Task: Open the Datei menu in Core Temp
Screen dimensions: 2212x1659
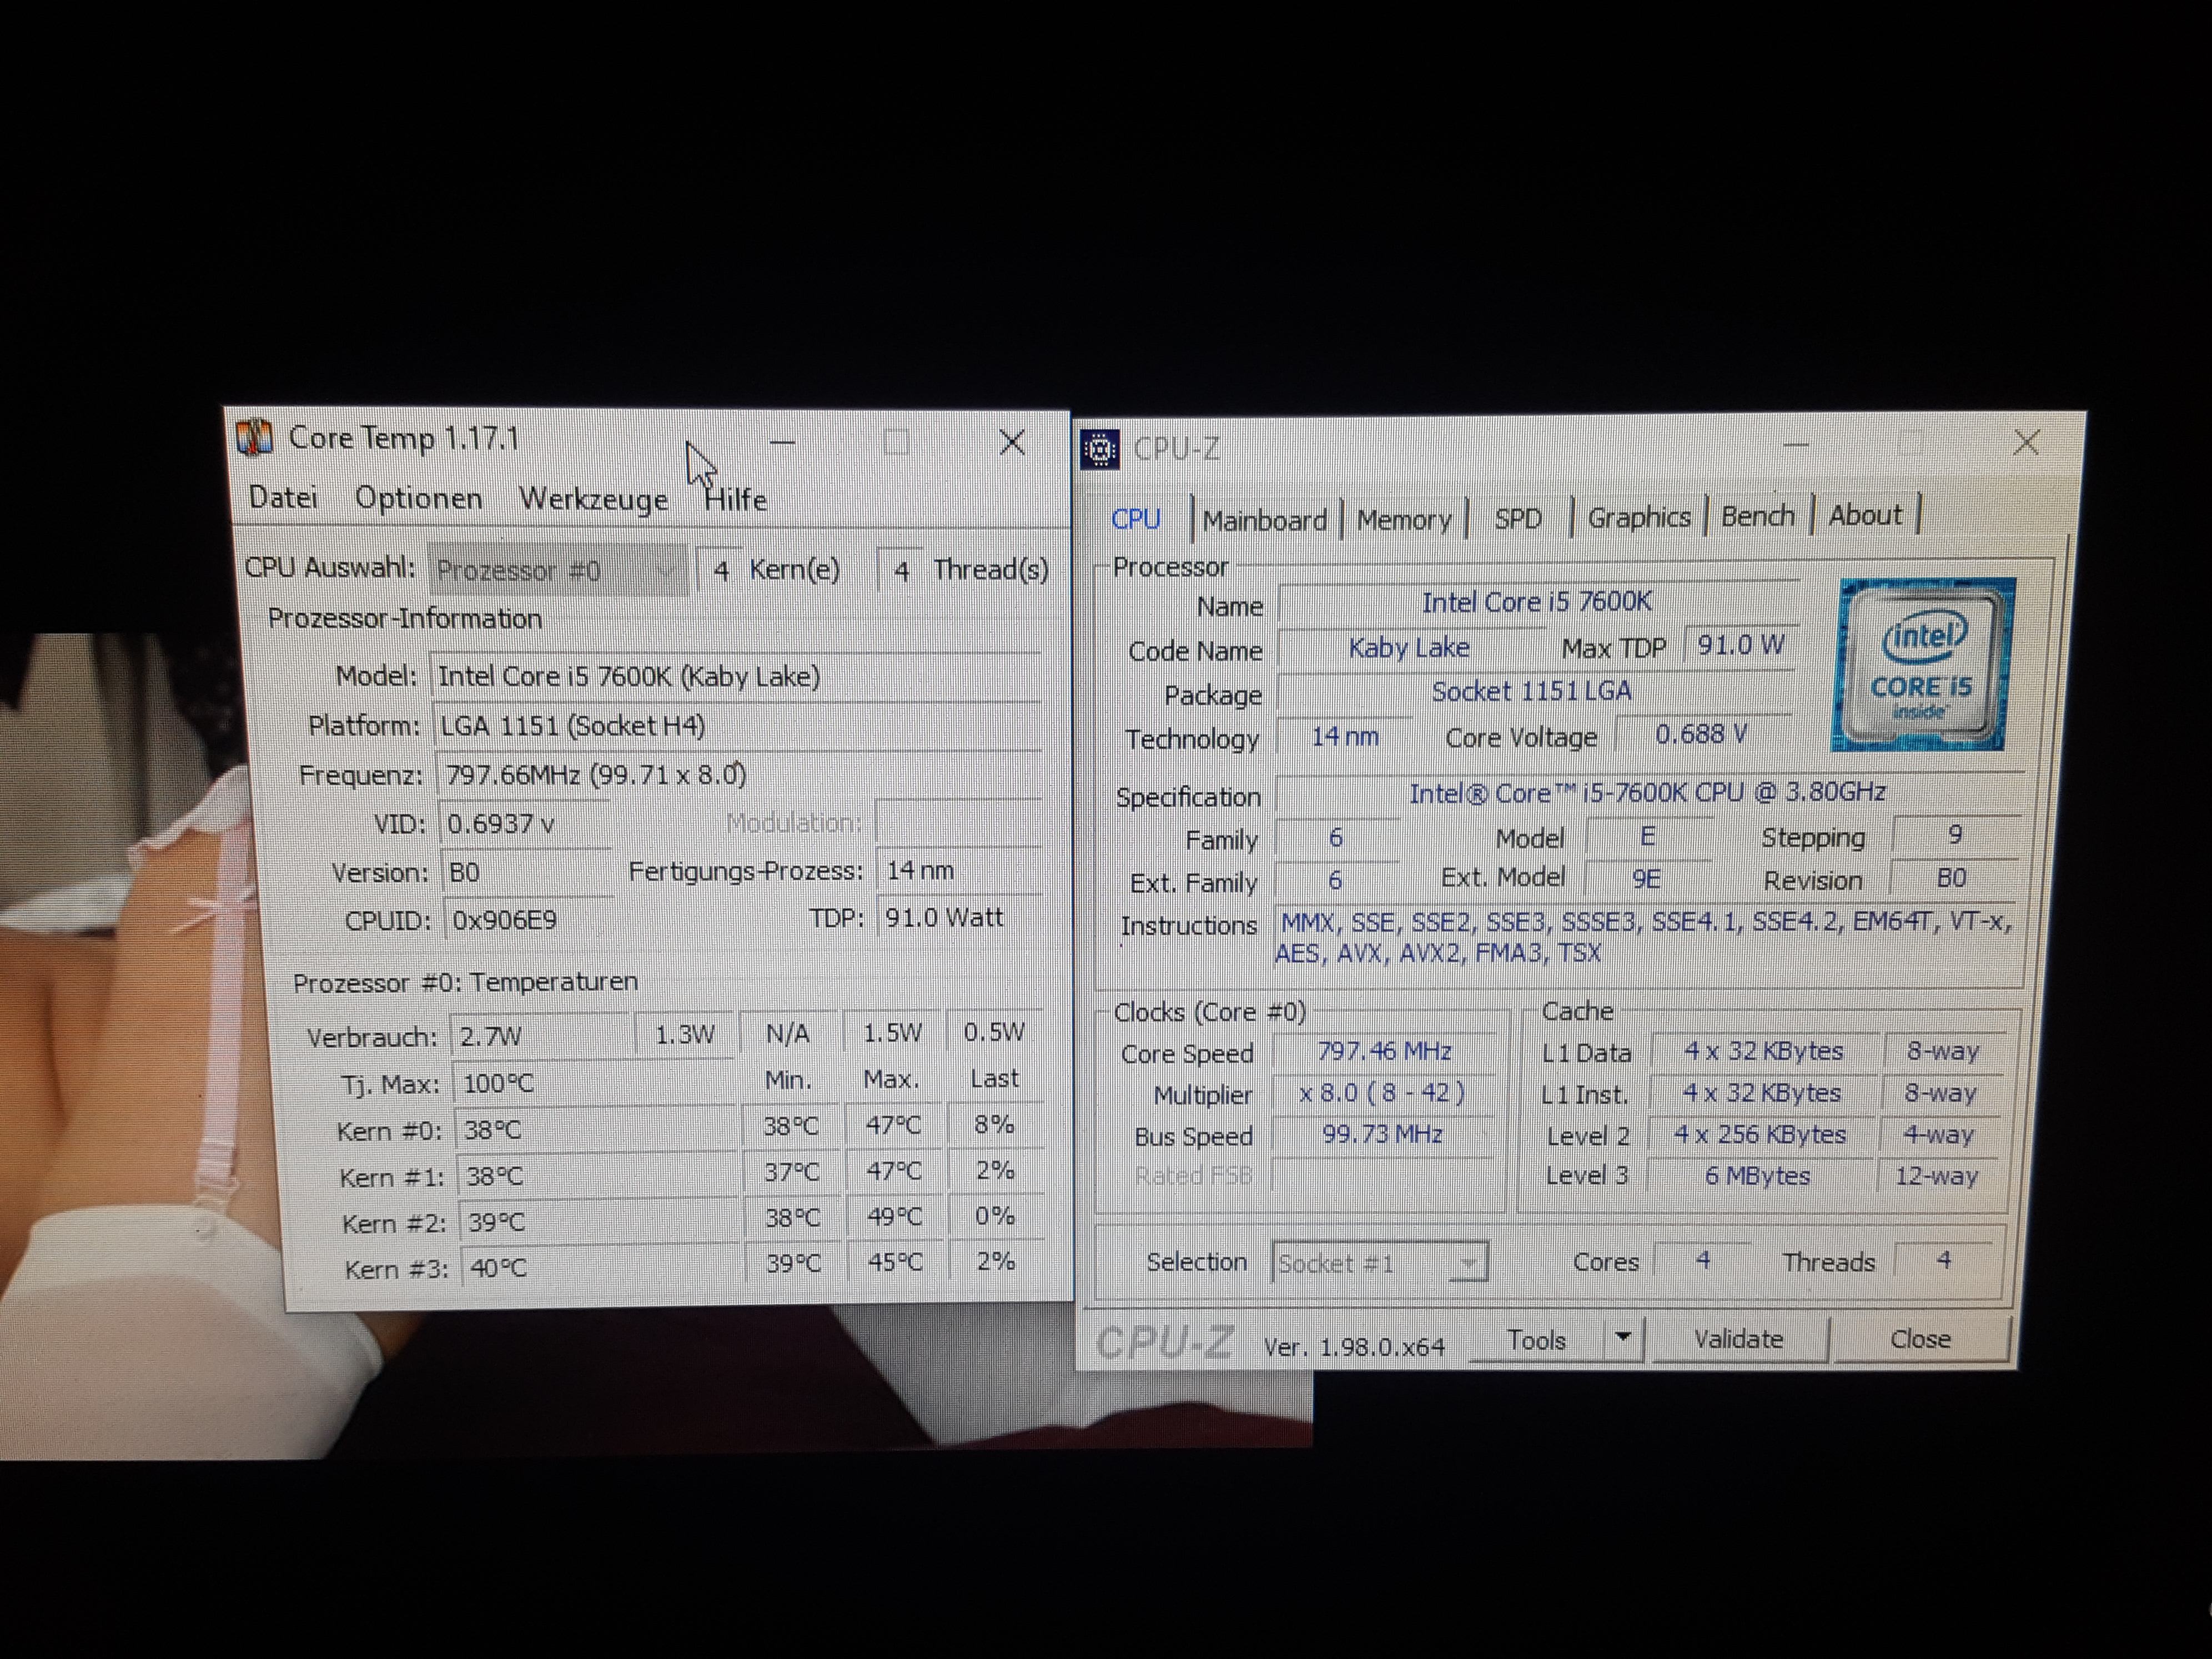Action: (x=283, y=497)
